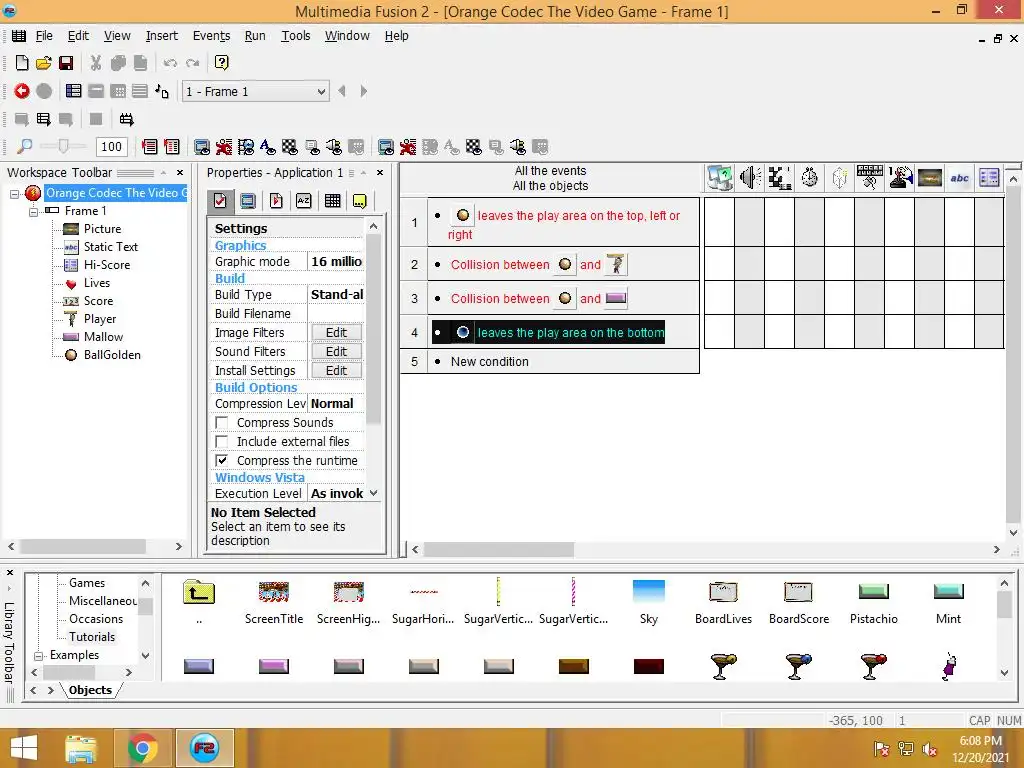Viewport: 1024px width, 768px height.
Task: Select the leaves play area bottom condition
Action: 549,332
